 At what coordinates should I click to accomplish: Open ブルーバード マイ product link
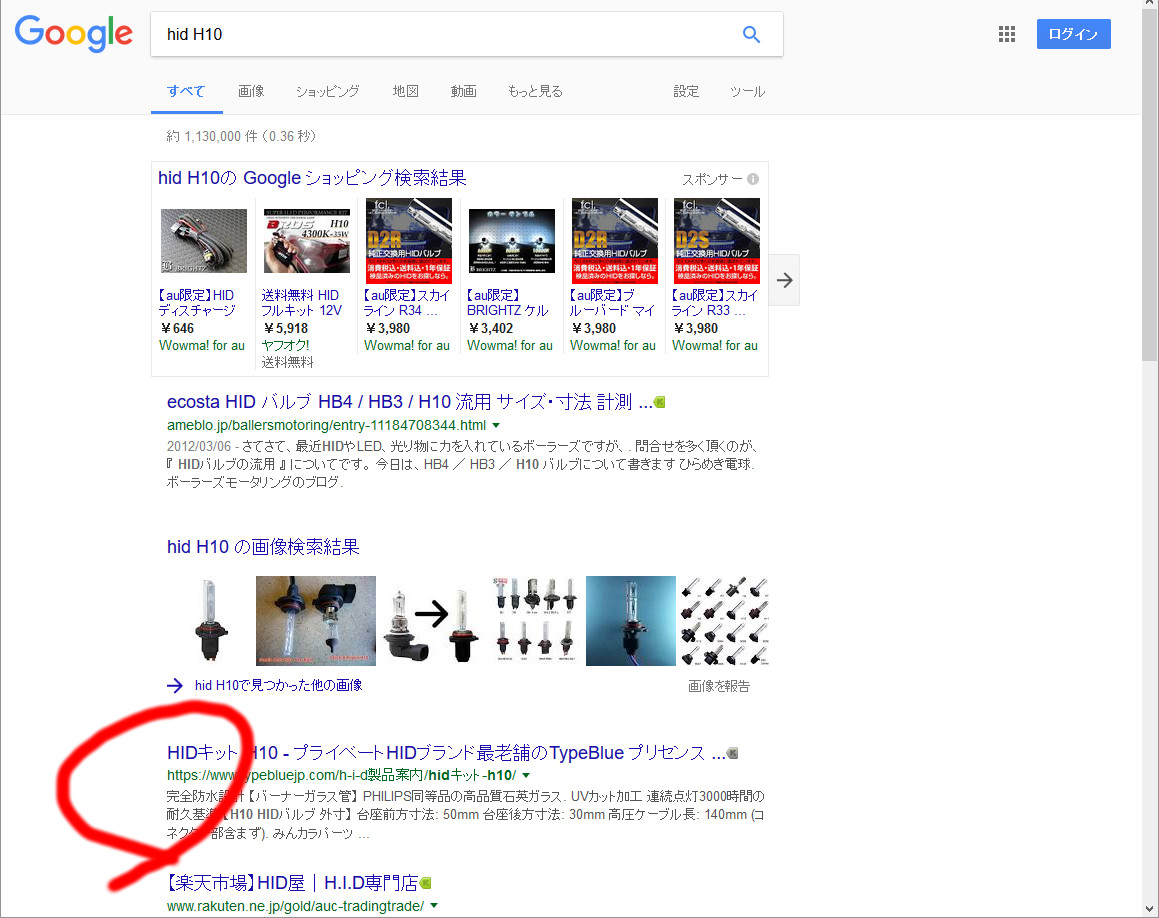pos(612,303)
